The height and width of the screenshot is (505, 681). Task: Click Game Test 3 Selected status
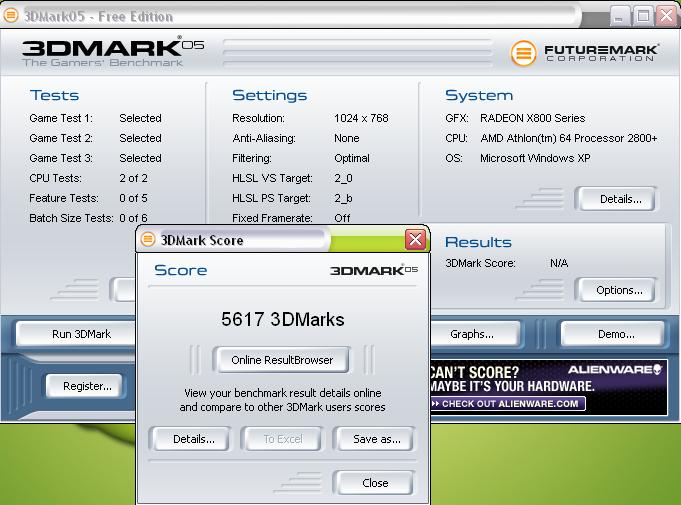(x=140, y=158)
